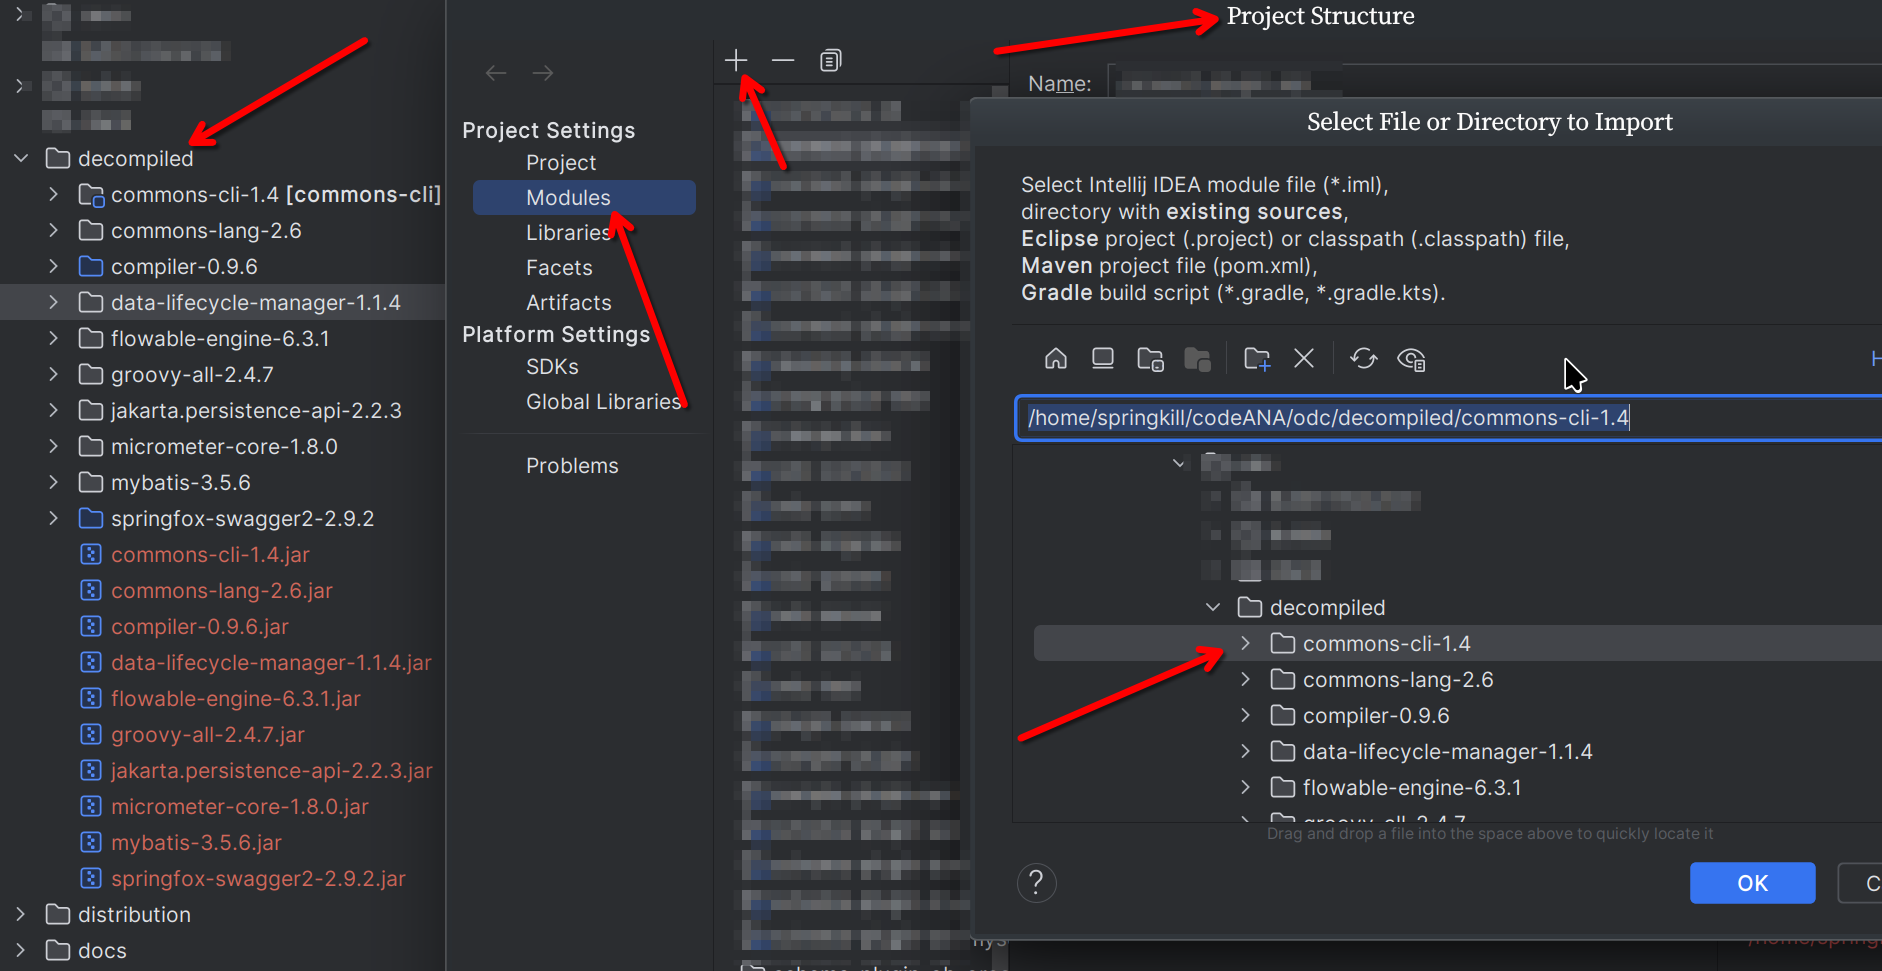Select flowable-engine-6.3.1.jar file
This screenshot has height=971, width=1882.
(235, 699)
